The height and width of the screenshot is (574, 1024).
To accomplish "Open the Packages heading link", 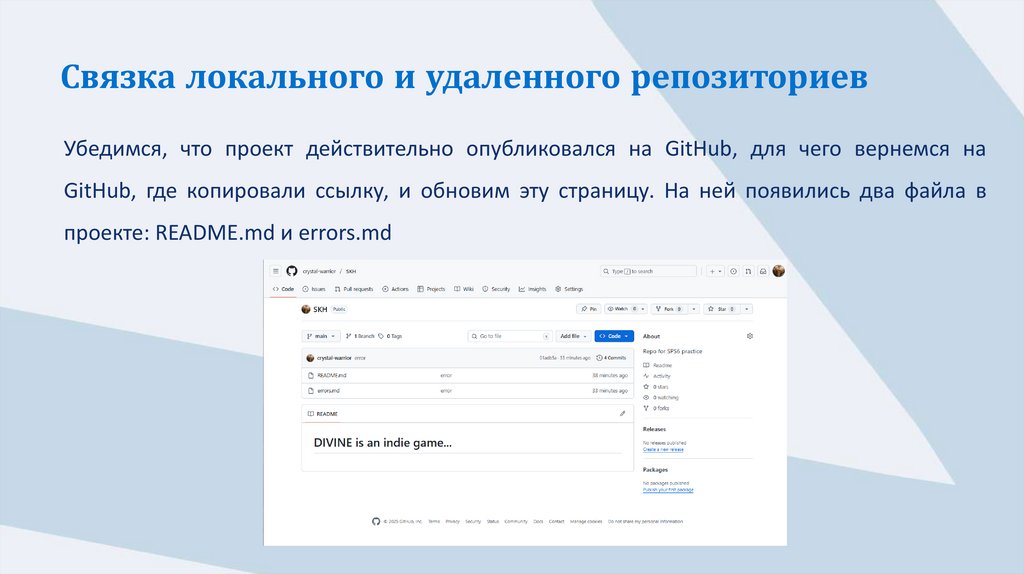I will [x=655, y=470].
